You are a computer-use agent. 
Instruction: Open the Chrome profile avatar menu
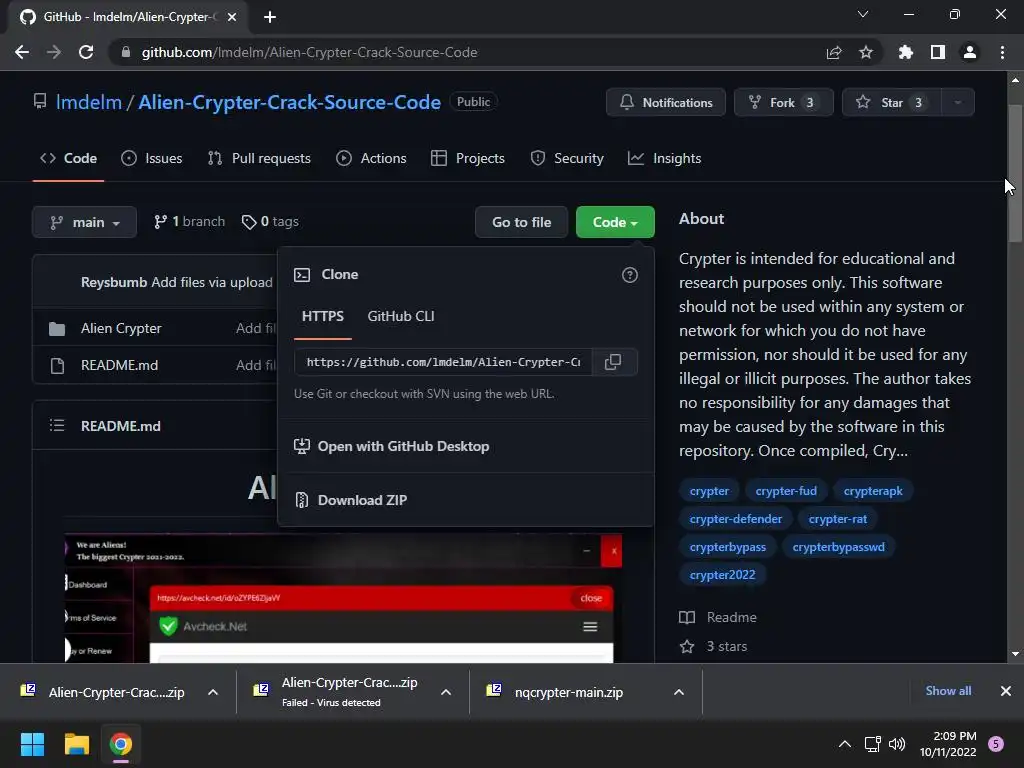970,52
